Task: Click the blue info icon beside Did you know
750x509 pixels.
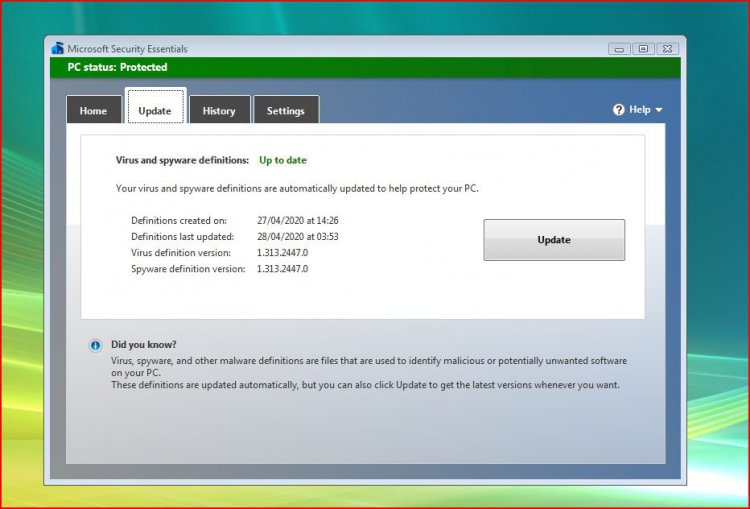Action: [95, 345]
